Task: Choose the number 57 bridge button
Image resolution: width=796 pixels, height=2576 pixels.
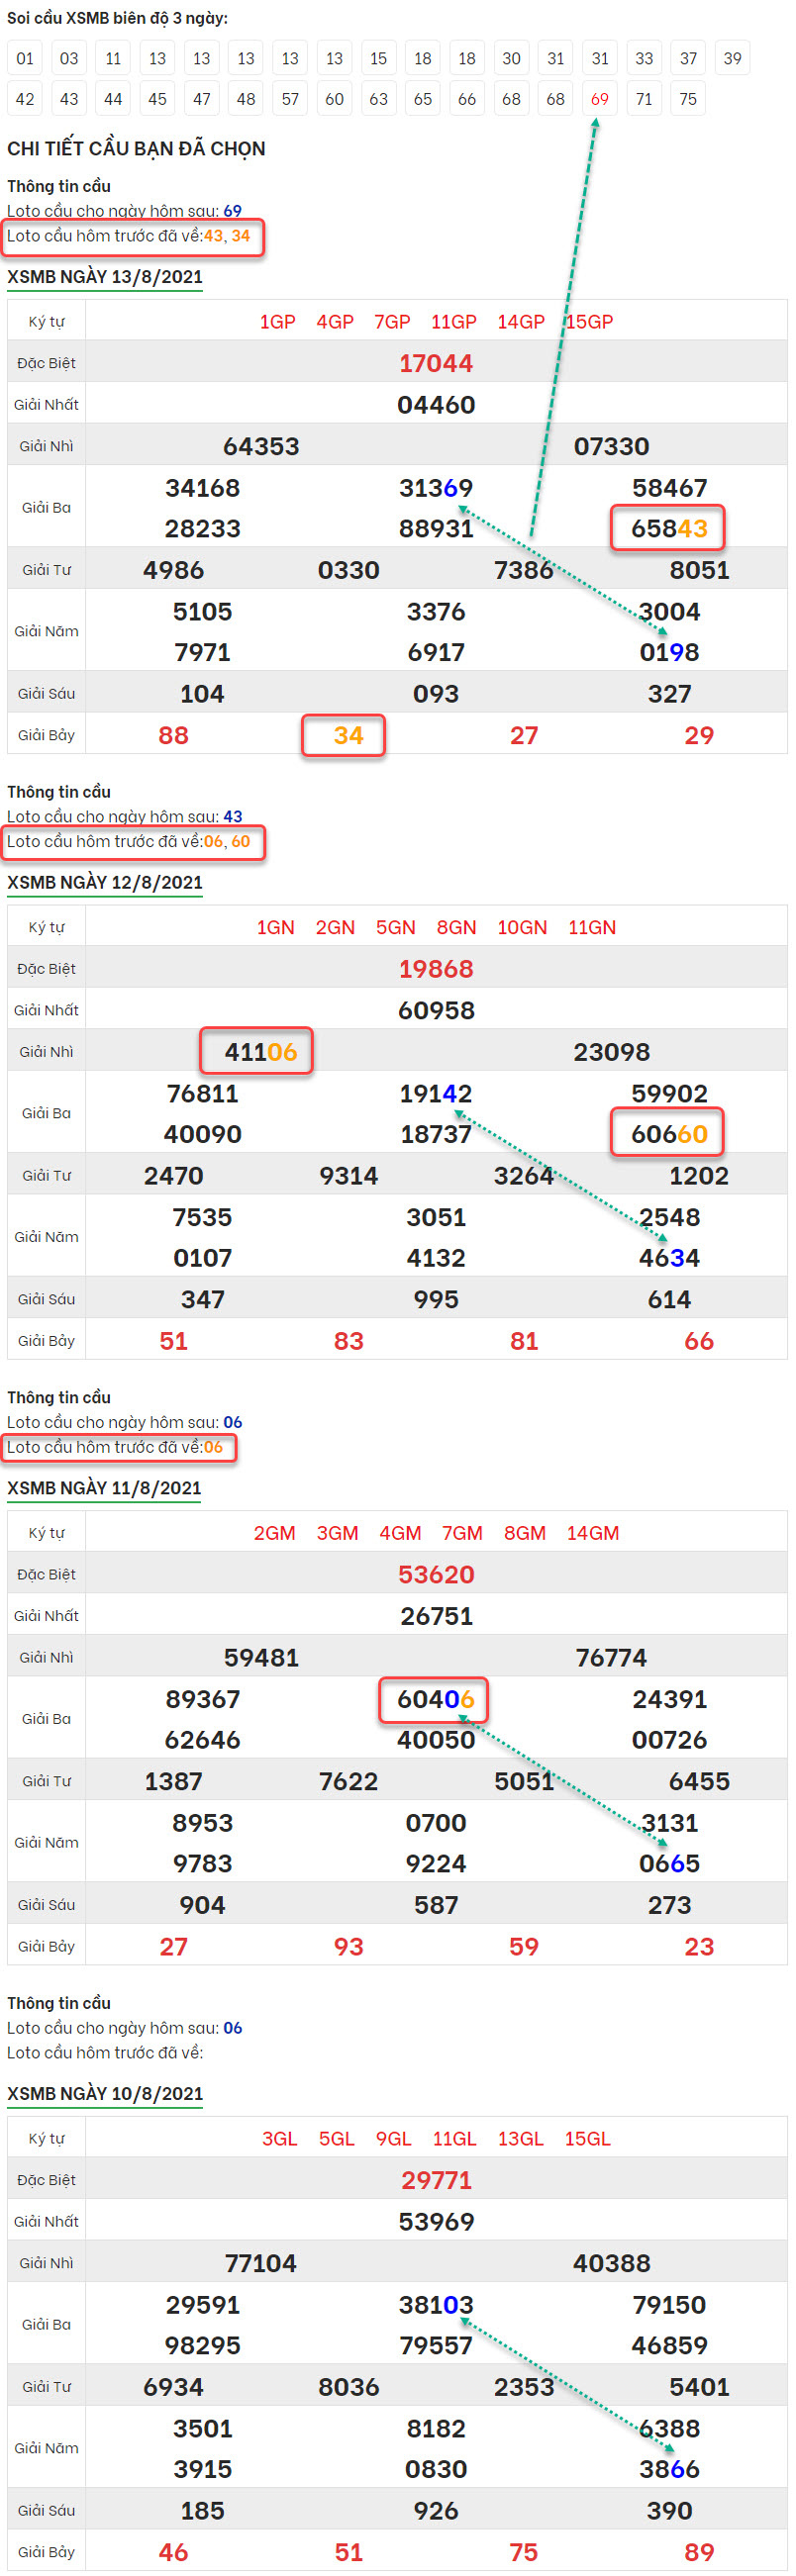Action: pyautogui.click(x=290, y=99)
